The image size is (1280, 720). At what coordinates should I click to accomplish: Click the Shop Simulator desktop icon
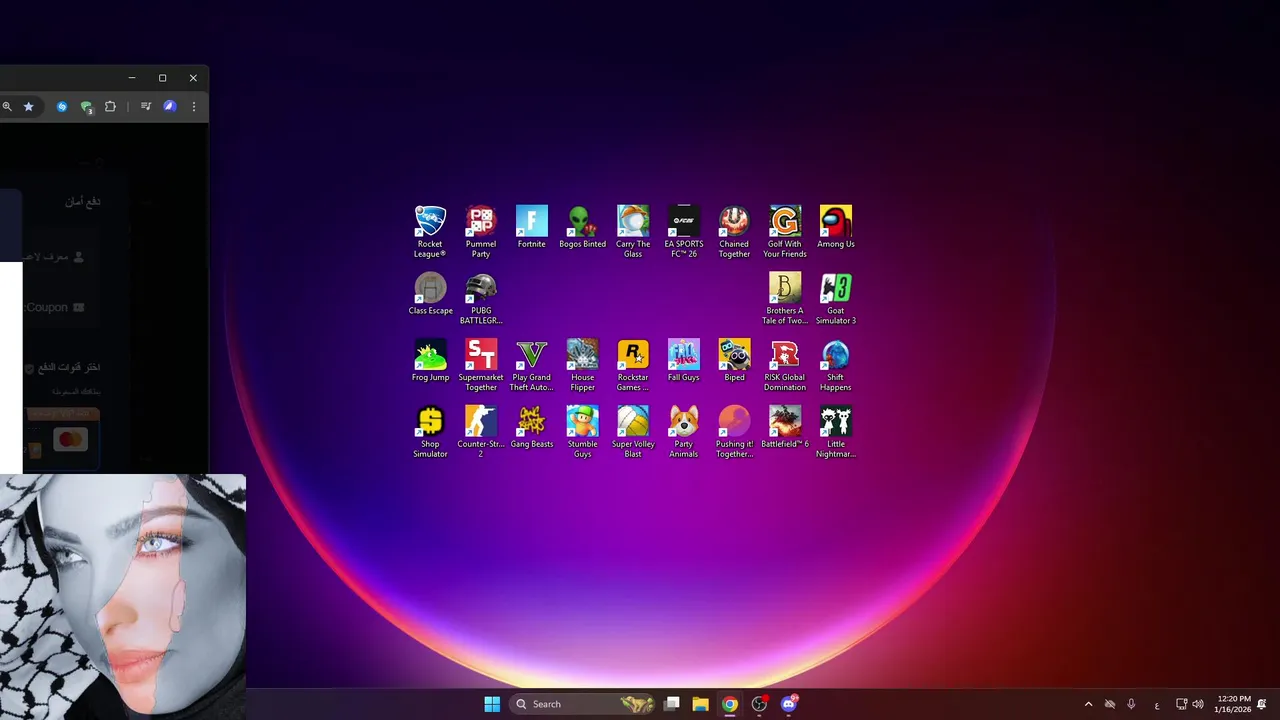click(x=430, y=432)
